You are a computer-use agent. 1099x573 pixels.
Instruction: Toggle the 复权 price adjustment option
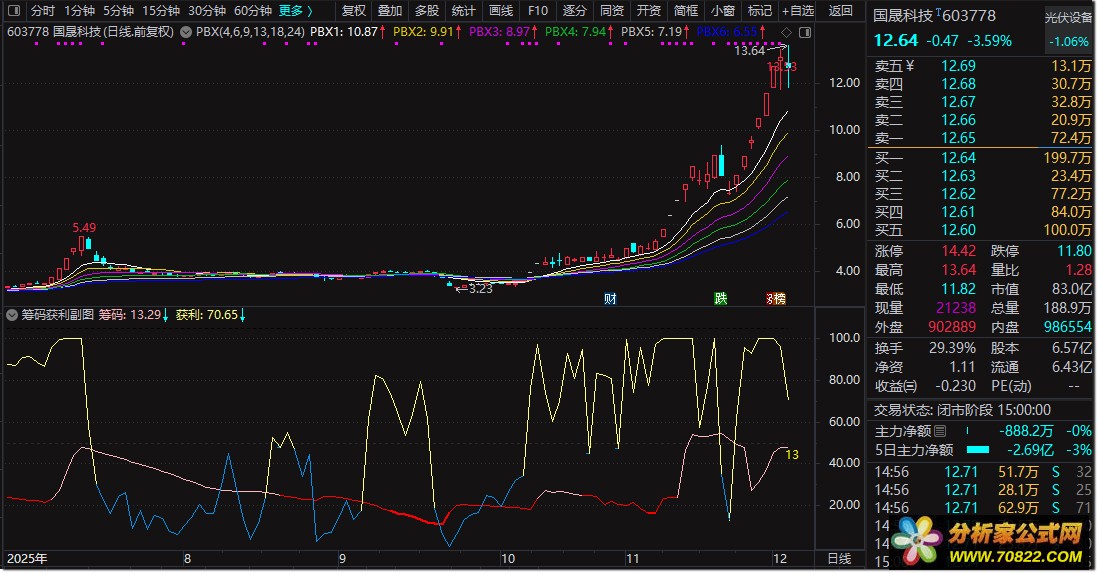point(354,11)
